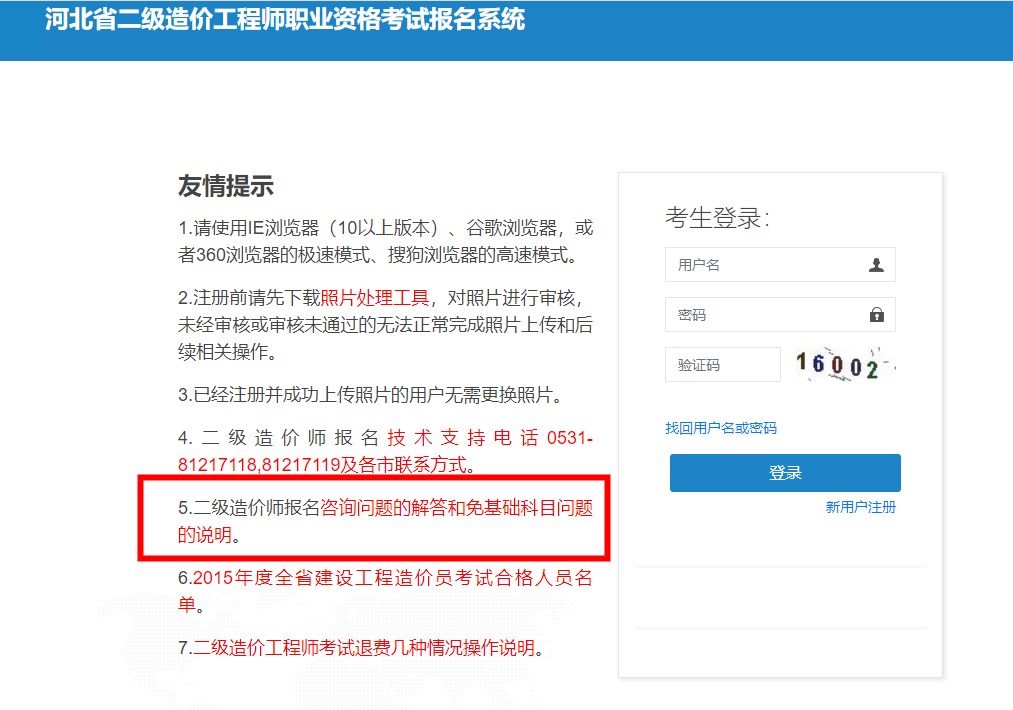The image size is (1013, 710).
Task: Focus the 用户名 input field
Action: 765,265
